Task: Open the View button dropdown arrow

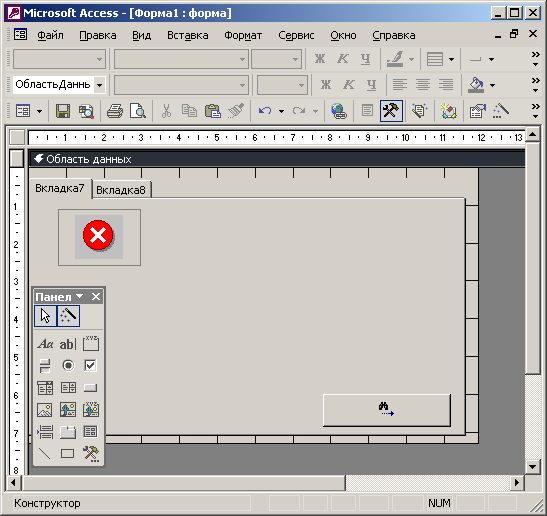Action: [39, 111]
